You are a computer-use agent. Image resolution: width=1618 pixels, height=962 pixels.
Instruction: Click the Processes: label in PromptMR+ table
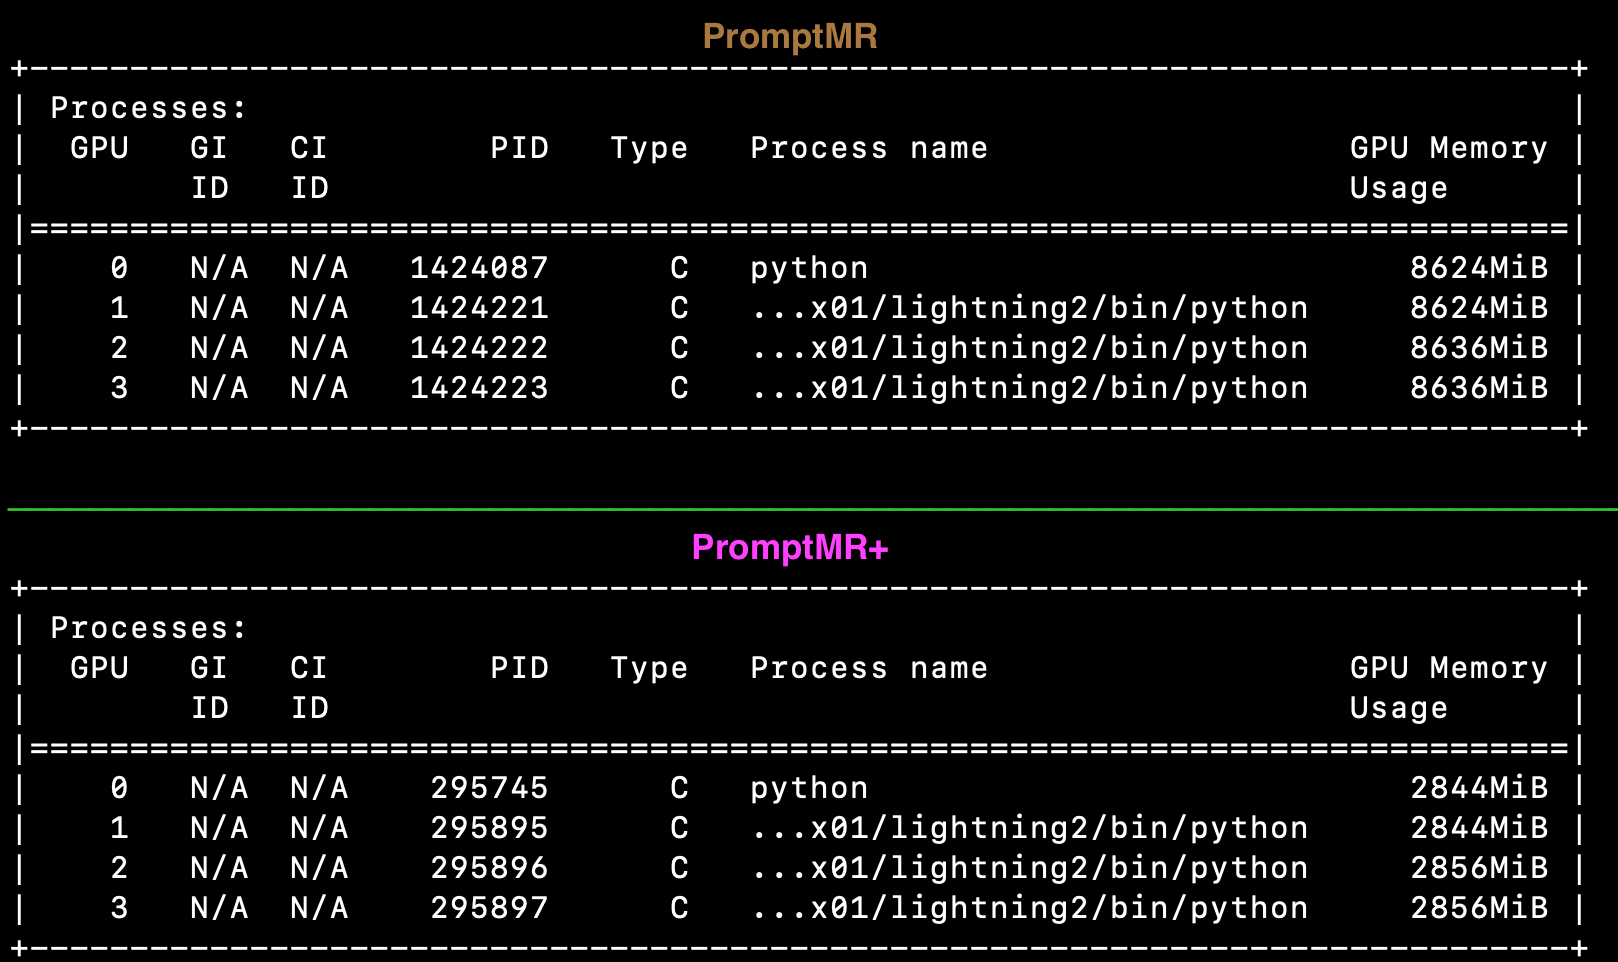click(148, 628)
